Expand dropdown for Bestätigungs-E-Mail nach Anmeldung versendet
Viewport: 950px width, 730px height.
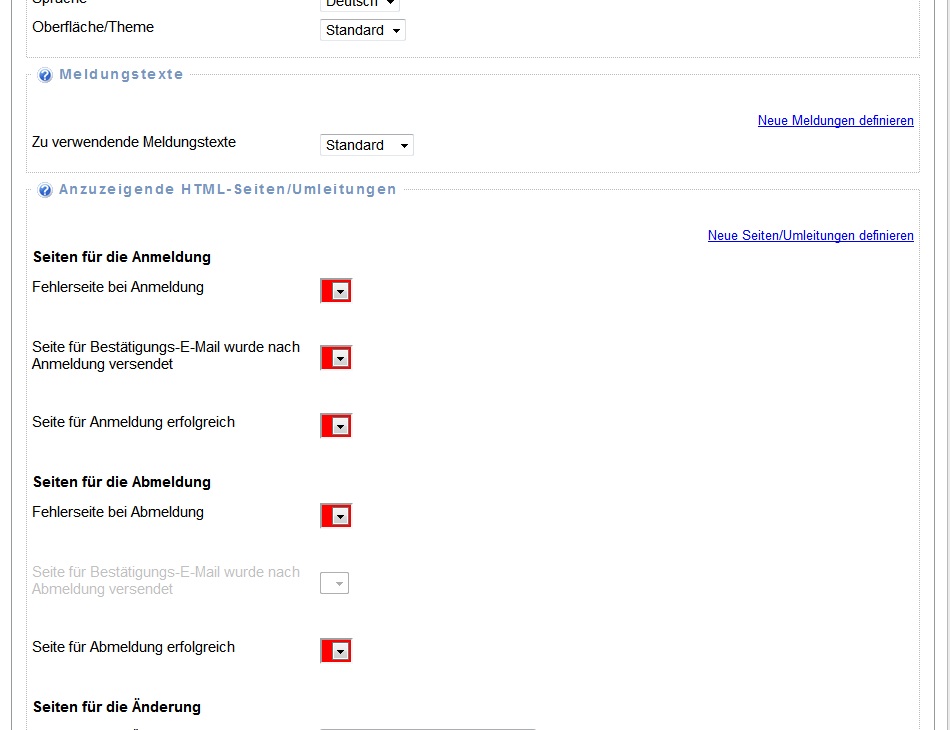click(x=337, y=358)
